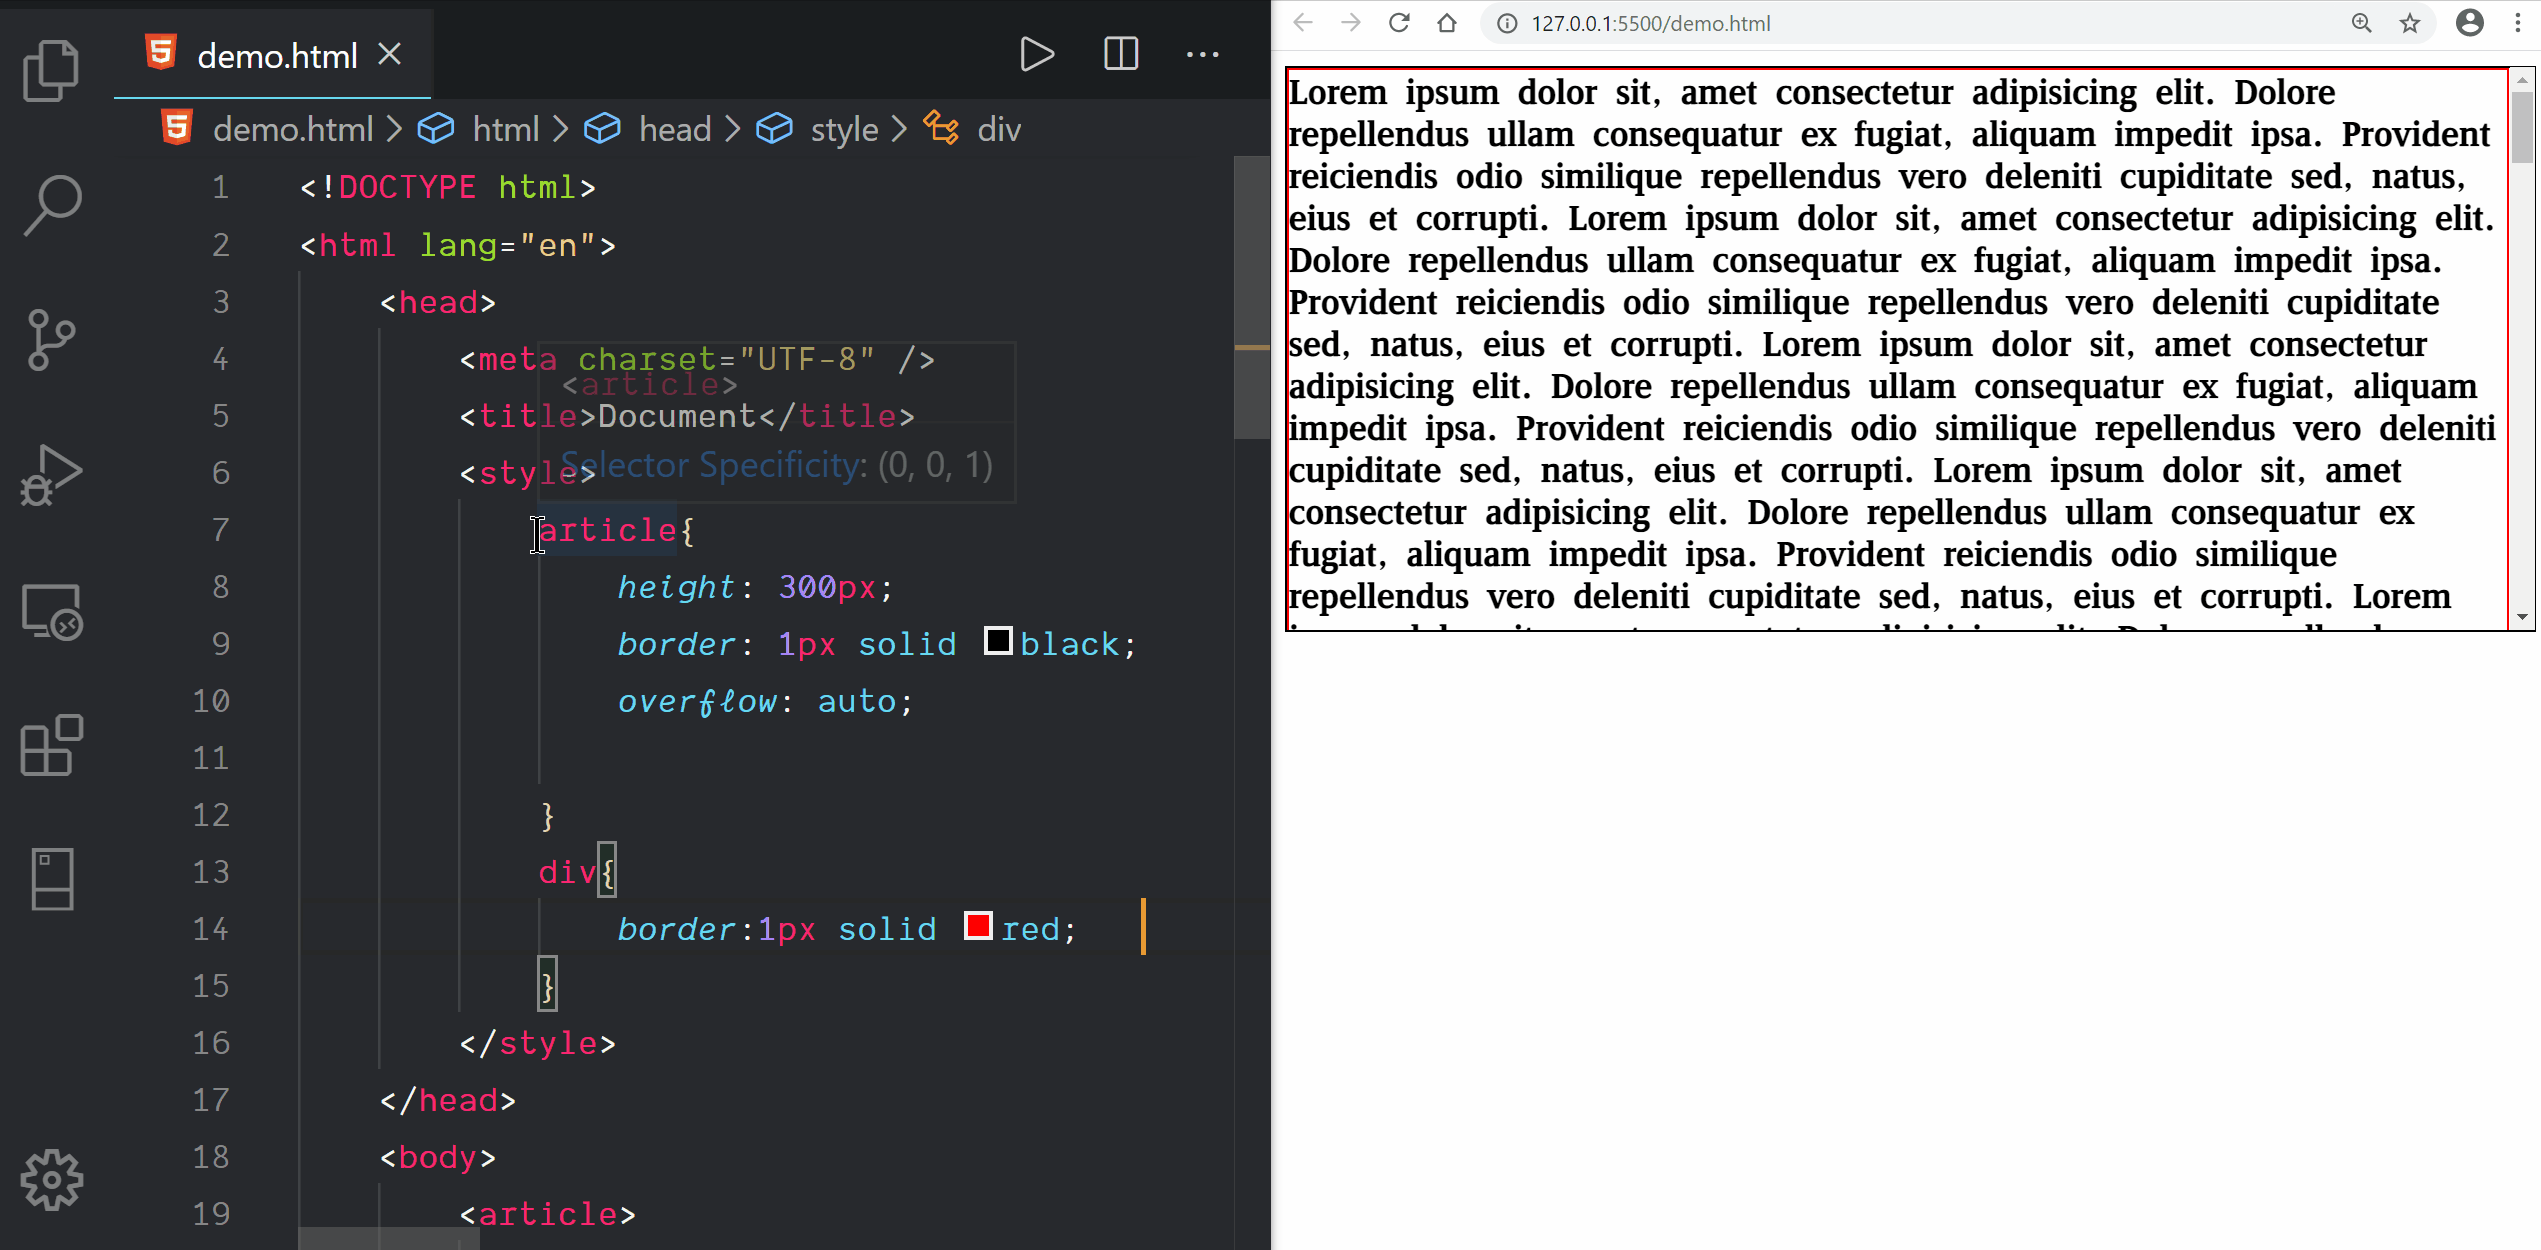This screenshot has width=2541, height=1250.
Task: Click the Manage gear icon
Action: 51,1180
